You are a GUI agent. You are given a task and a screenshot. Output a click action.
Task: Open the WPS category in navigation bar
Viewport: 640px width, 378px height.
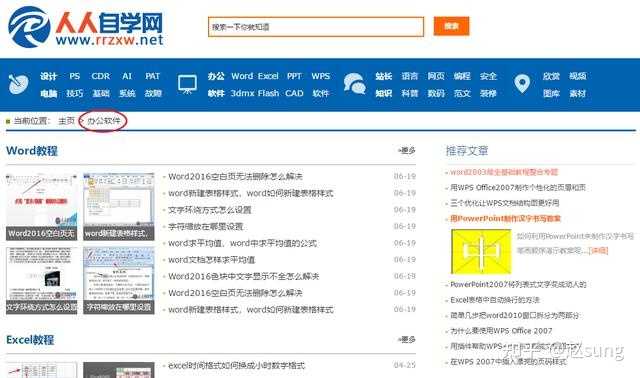[320, 76]
